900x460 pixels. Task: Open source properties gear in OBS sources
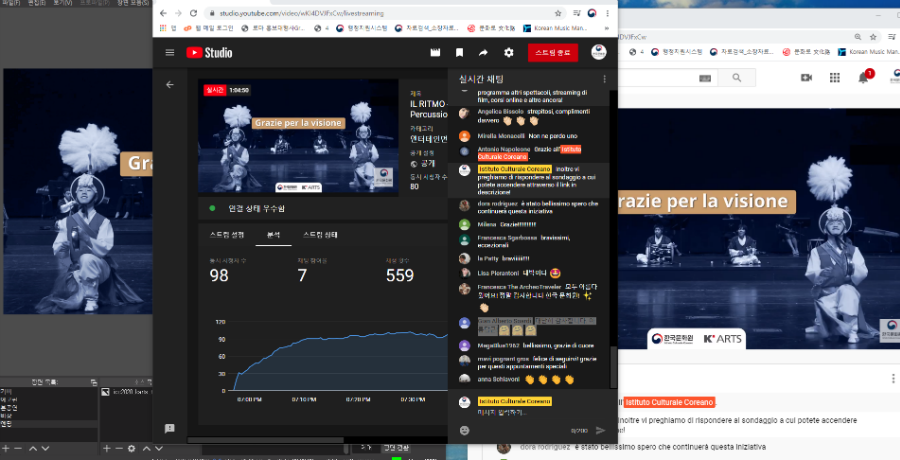[x=131, y=449]
